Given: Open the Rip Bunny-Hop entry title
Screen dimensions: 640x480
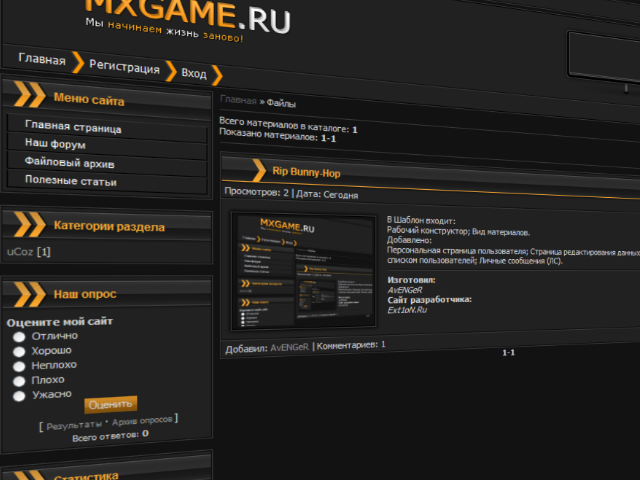Looking at the screenshot, I should pos(306,172).
